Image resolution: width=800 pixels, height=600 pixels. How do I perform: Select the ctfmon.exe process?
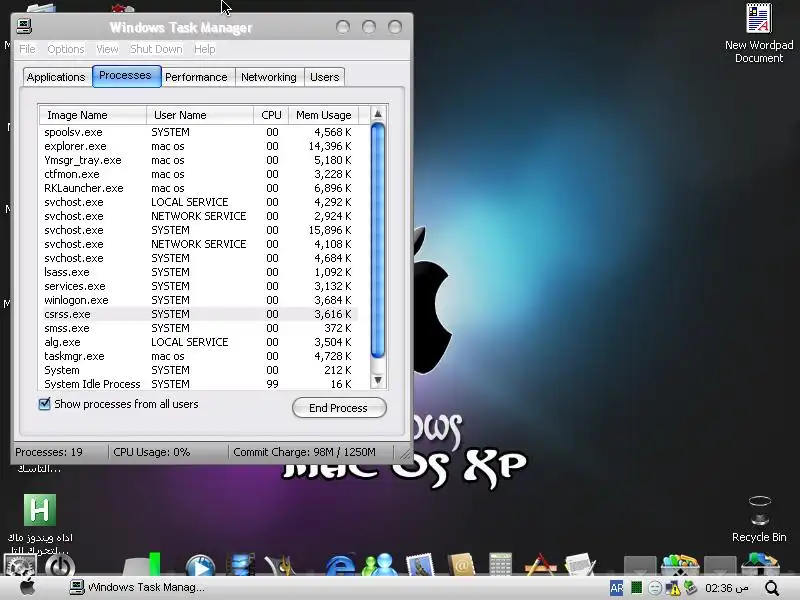click(199, 174)
